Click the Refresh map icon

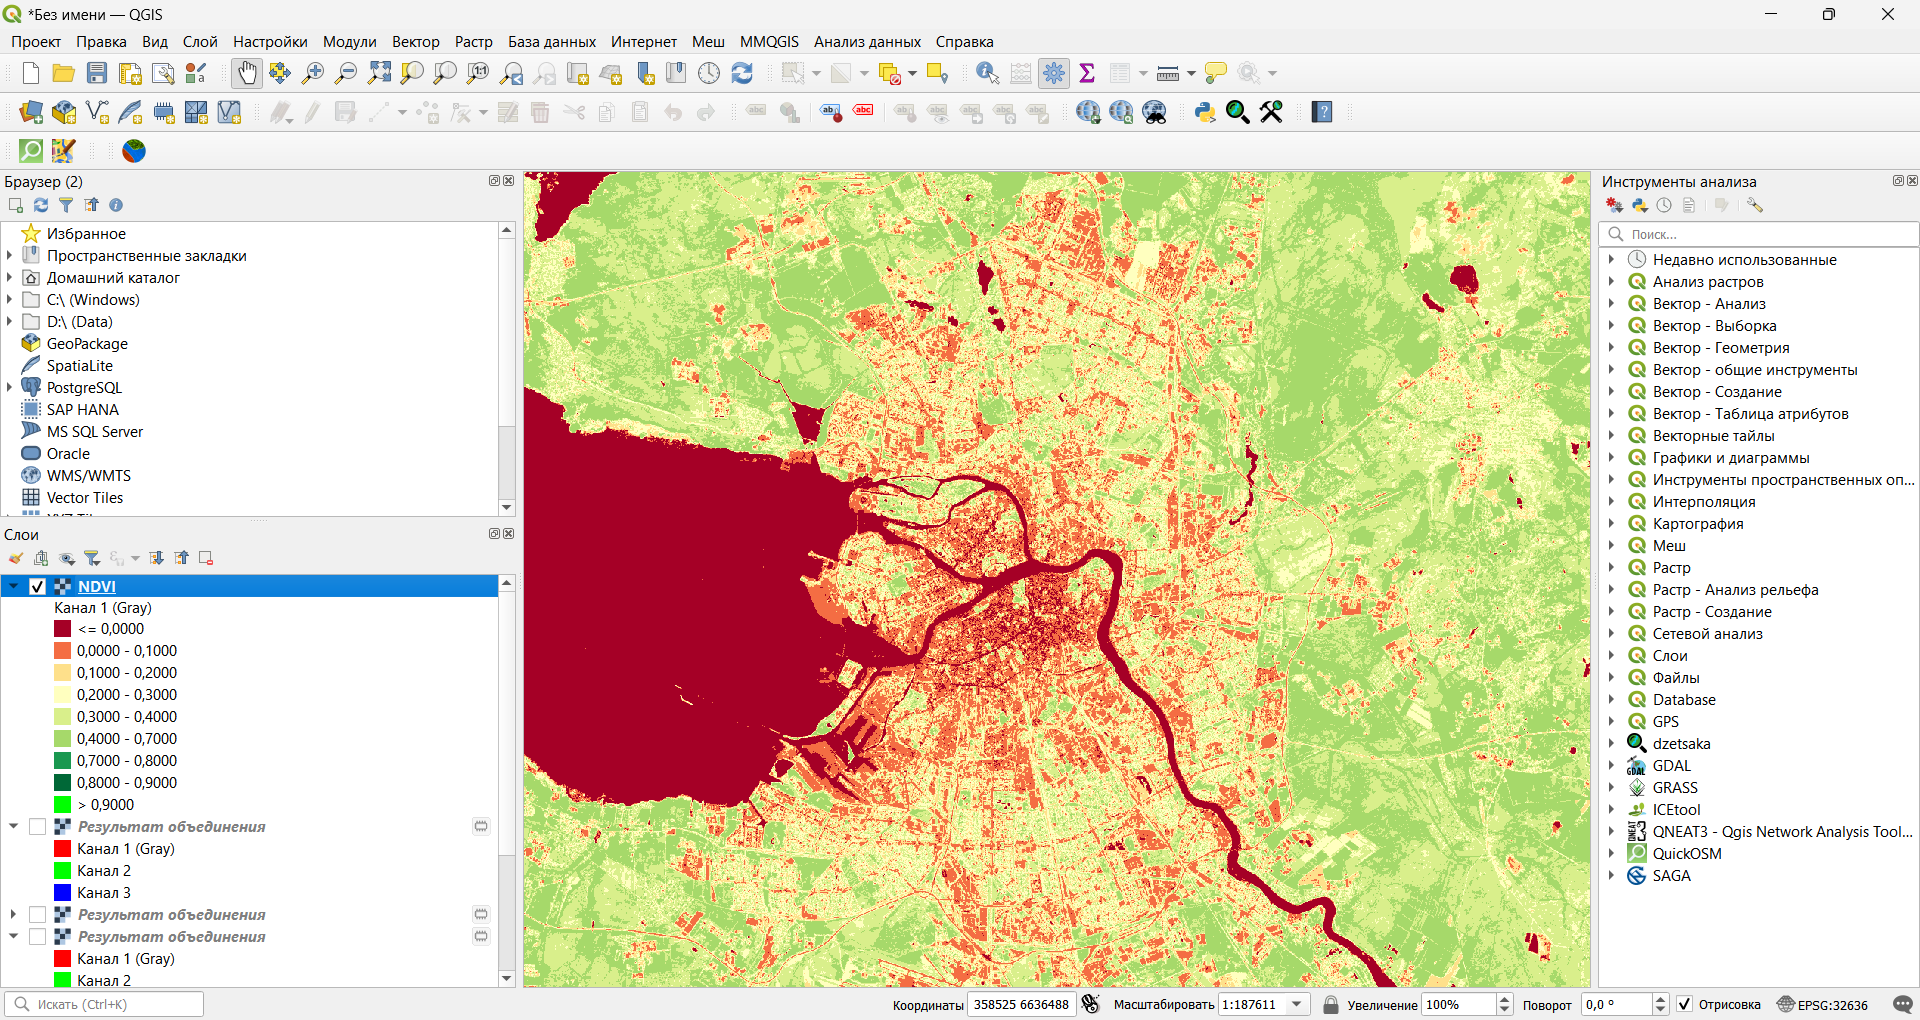(742, 73)
